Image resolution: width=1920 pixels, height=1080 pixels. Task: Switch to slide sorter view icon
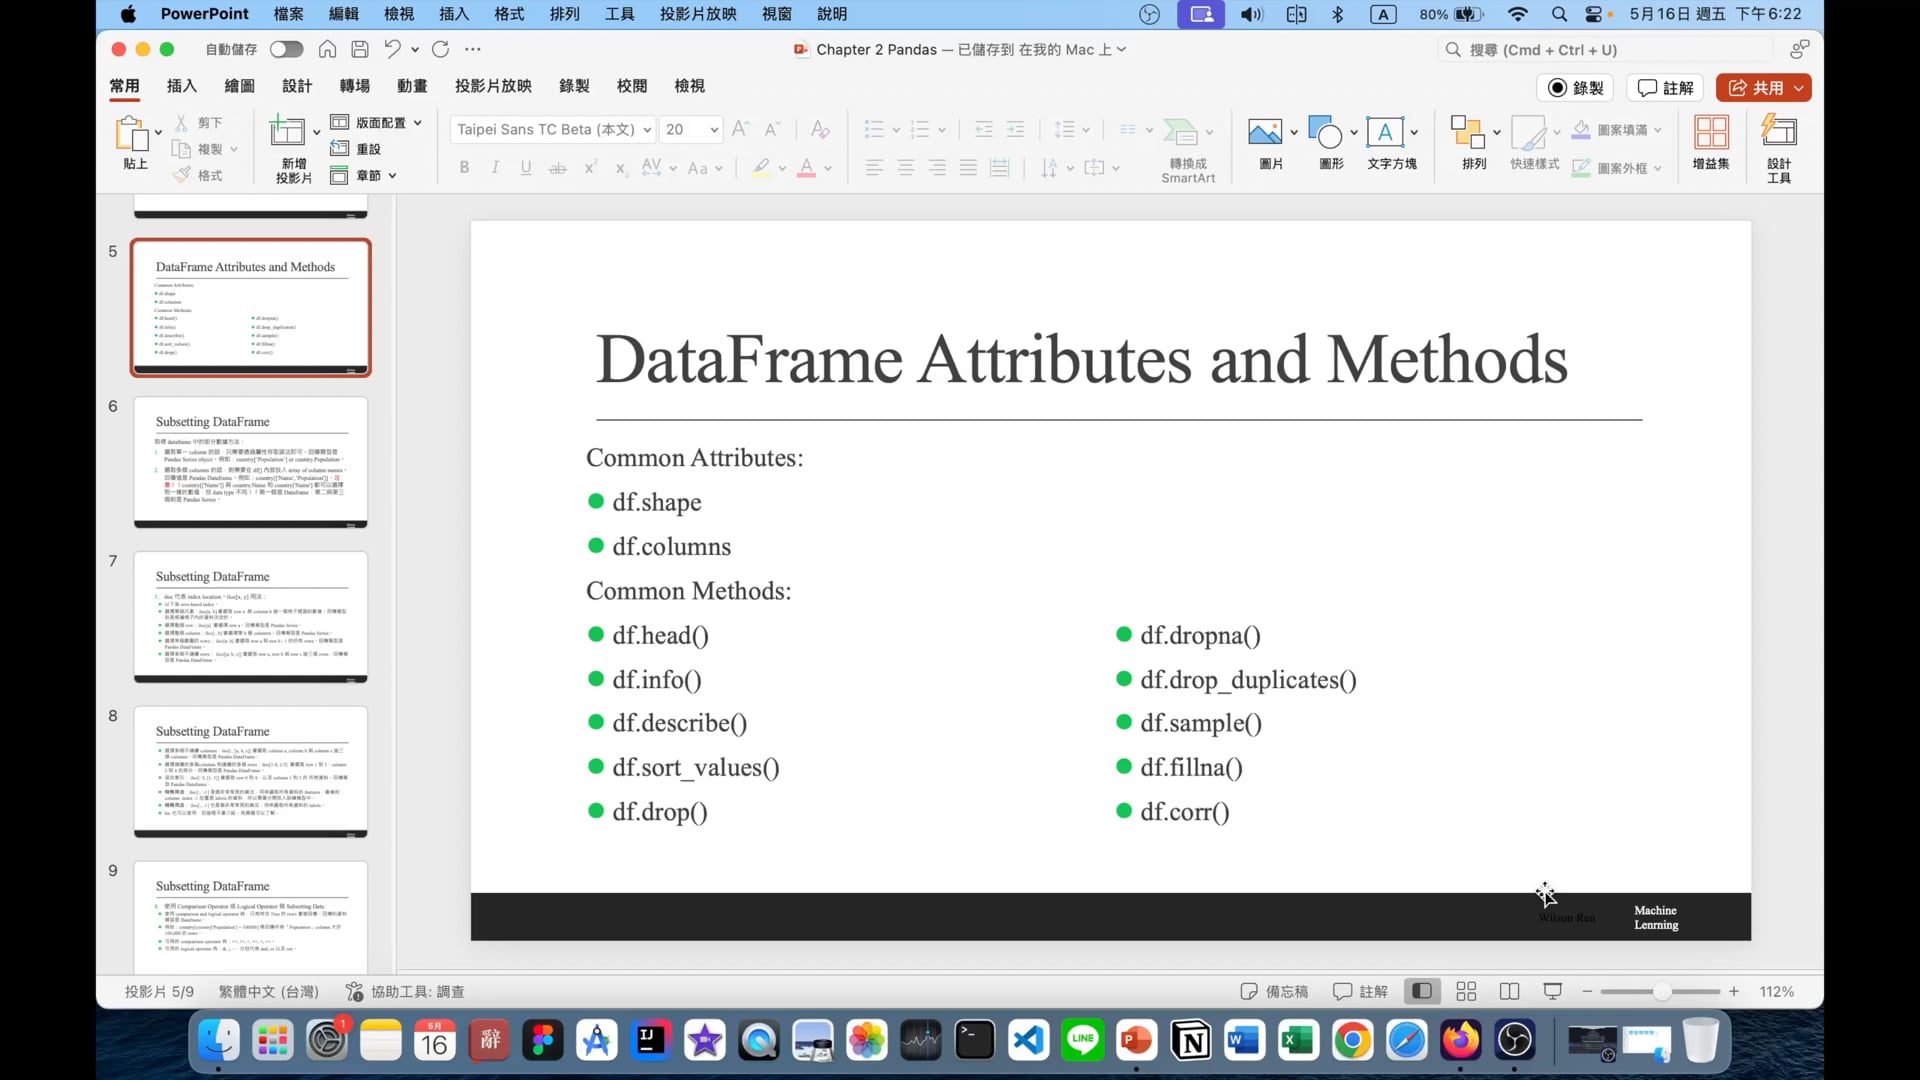[1466, 991]
